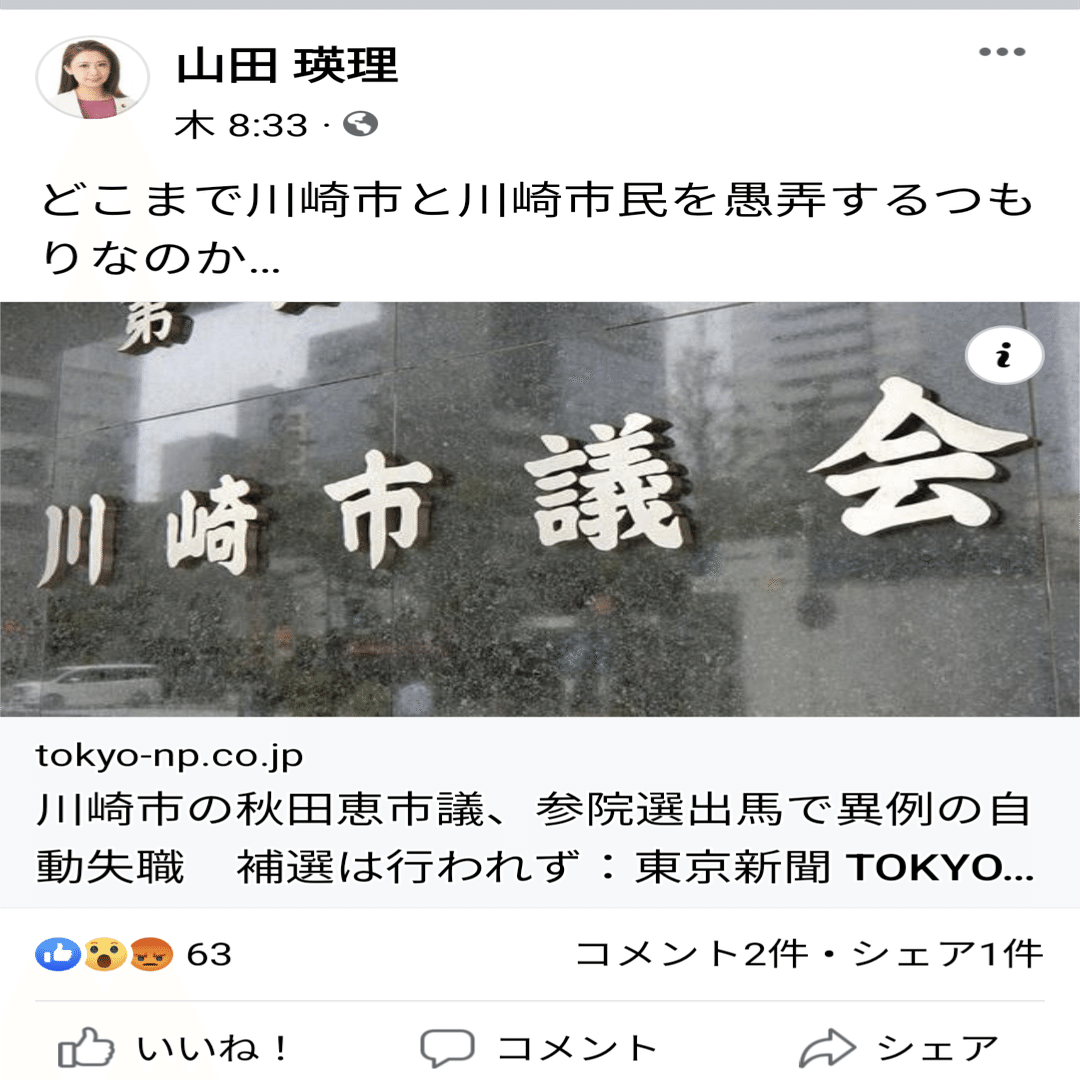Click the tokyo-np.co.jp source domain
The height and width of the screenshot is (1080, 1080).
[x=169, y=756]
